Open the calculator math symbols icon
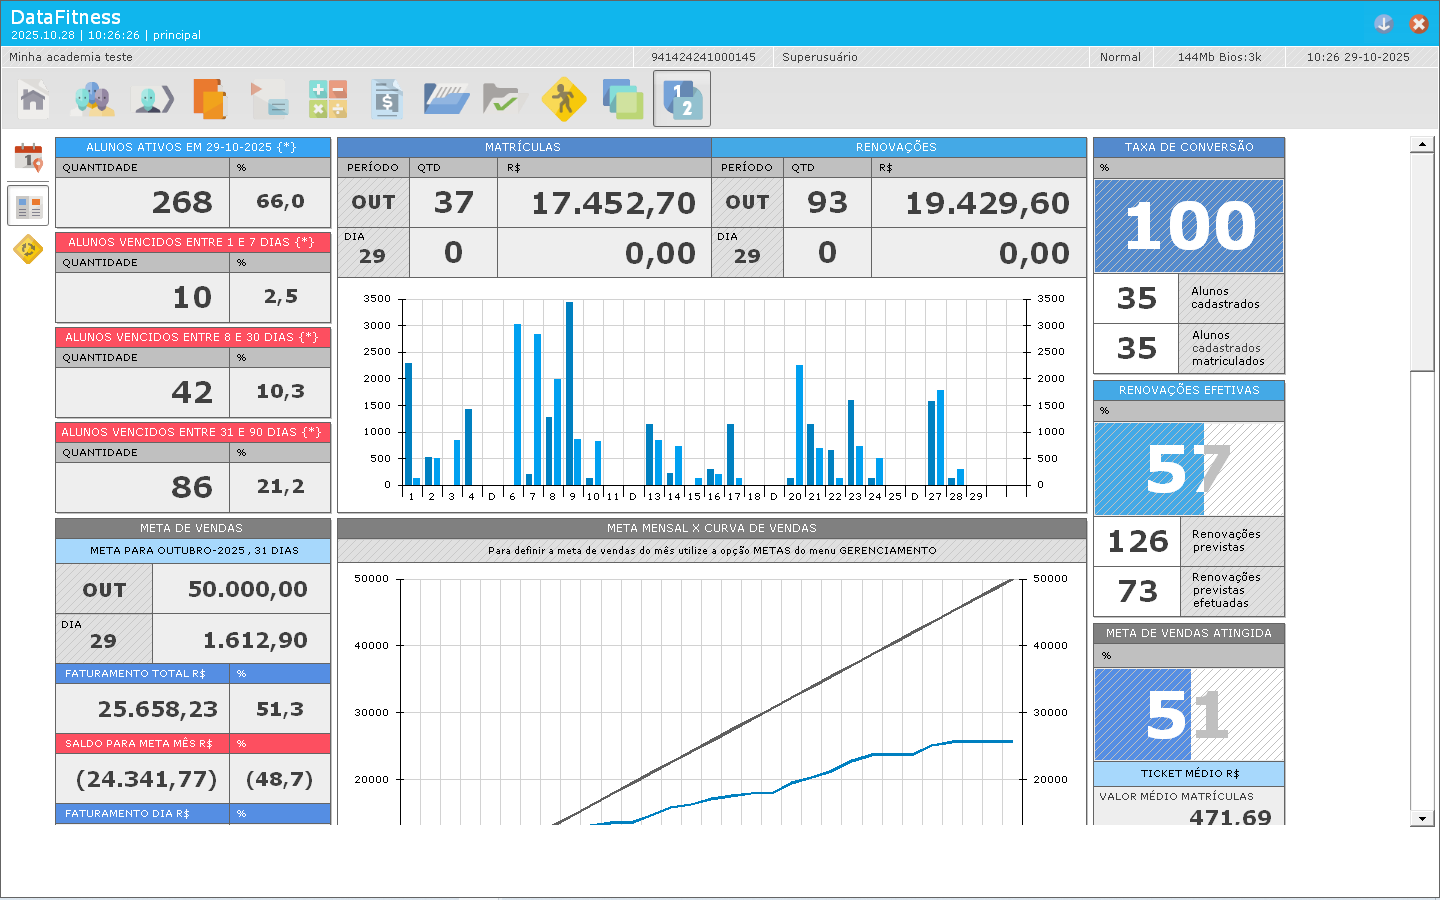The width and height of the screenshot is (1440, 900). coord(328,99)
